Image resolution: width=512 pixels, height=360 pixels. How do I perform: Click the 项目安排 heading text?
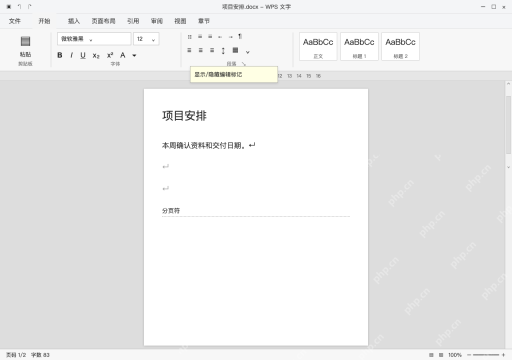point(184,116)
